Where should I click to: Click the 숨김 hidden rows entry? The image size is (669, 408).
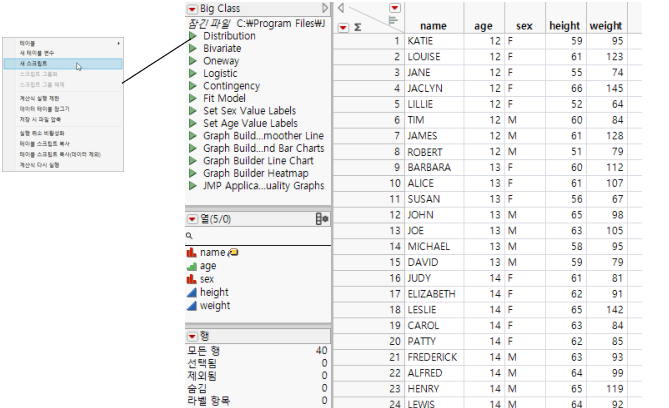pyautogui.click(x=257, y=388)
